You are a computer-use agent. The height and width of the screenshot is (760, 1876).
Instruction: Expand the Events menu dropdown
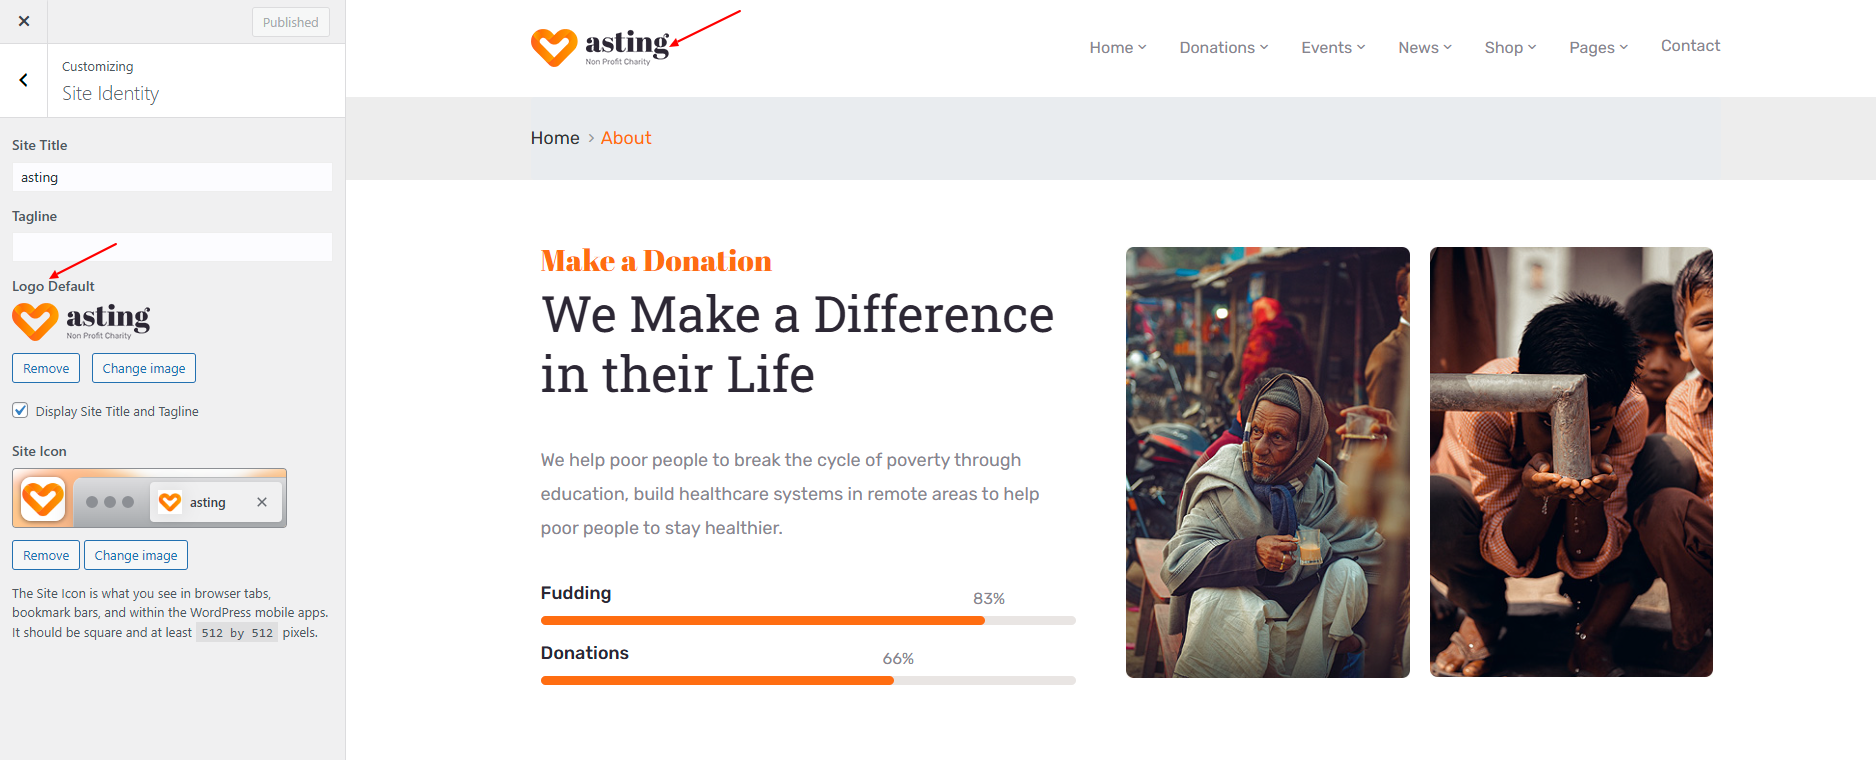click(1332, 47)
